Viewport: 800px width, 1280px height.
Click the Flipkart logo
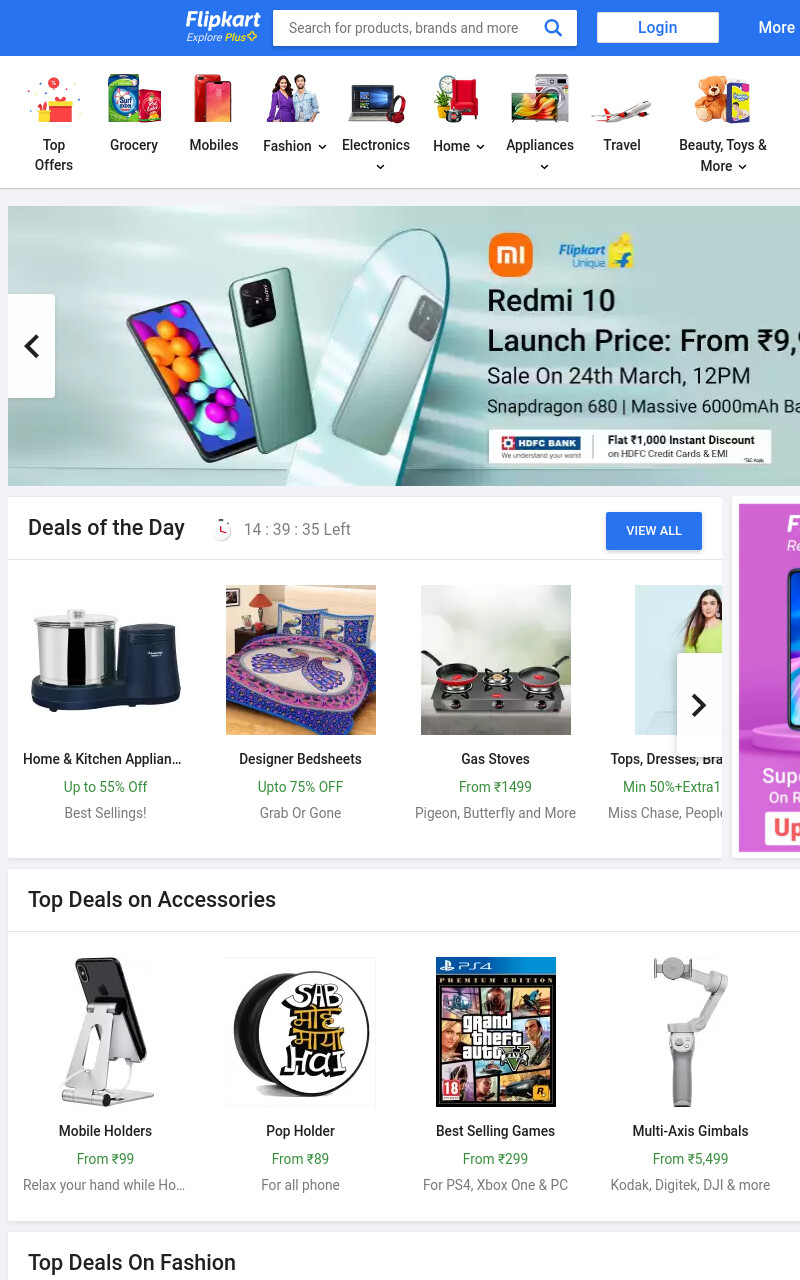point(222,27)
